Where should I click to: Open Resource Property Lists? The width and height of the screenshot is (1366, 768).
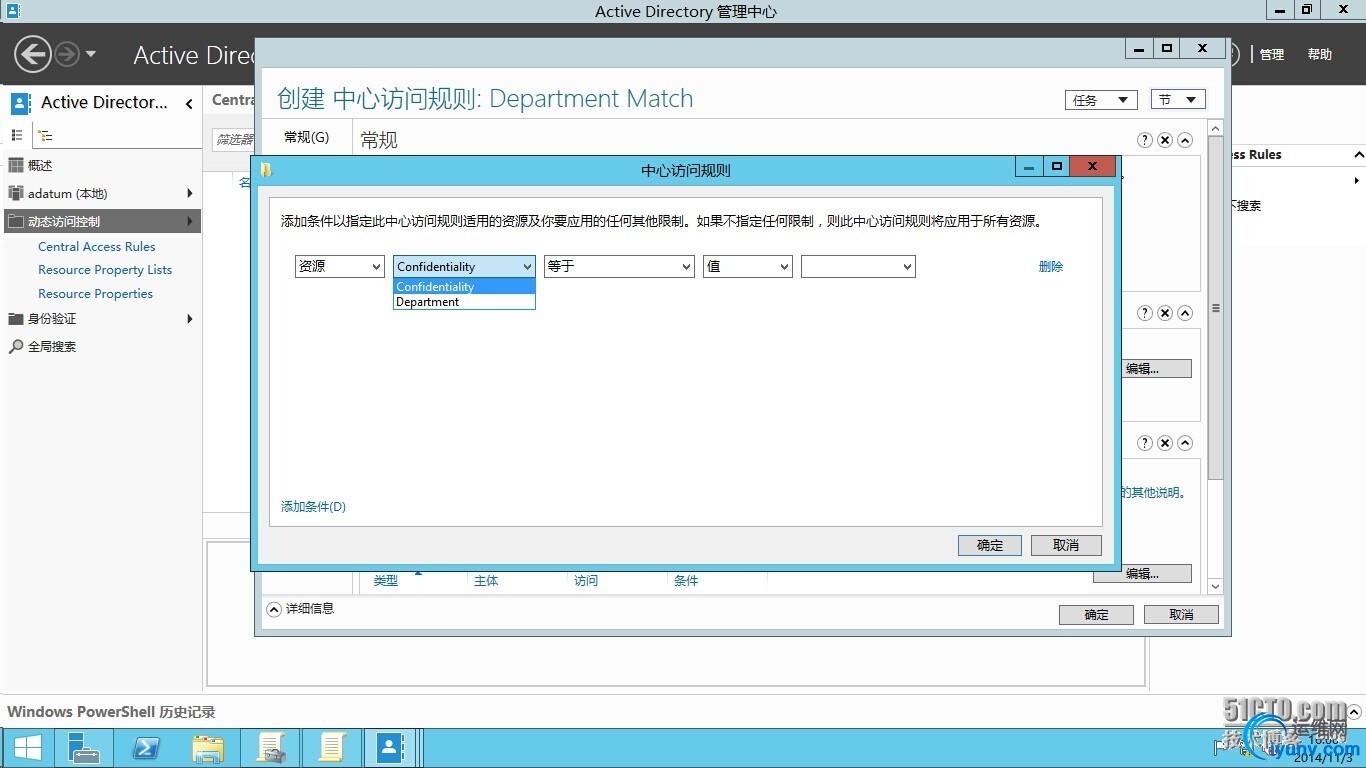pos(105,270)
